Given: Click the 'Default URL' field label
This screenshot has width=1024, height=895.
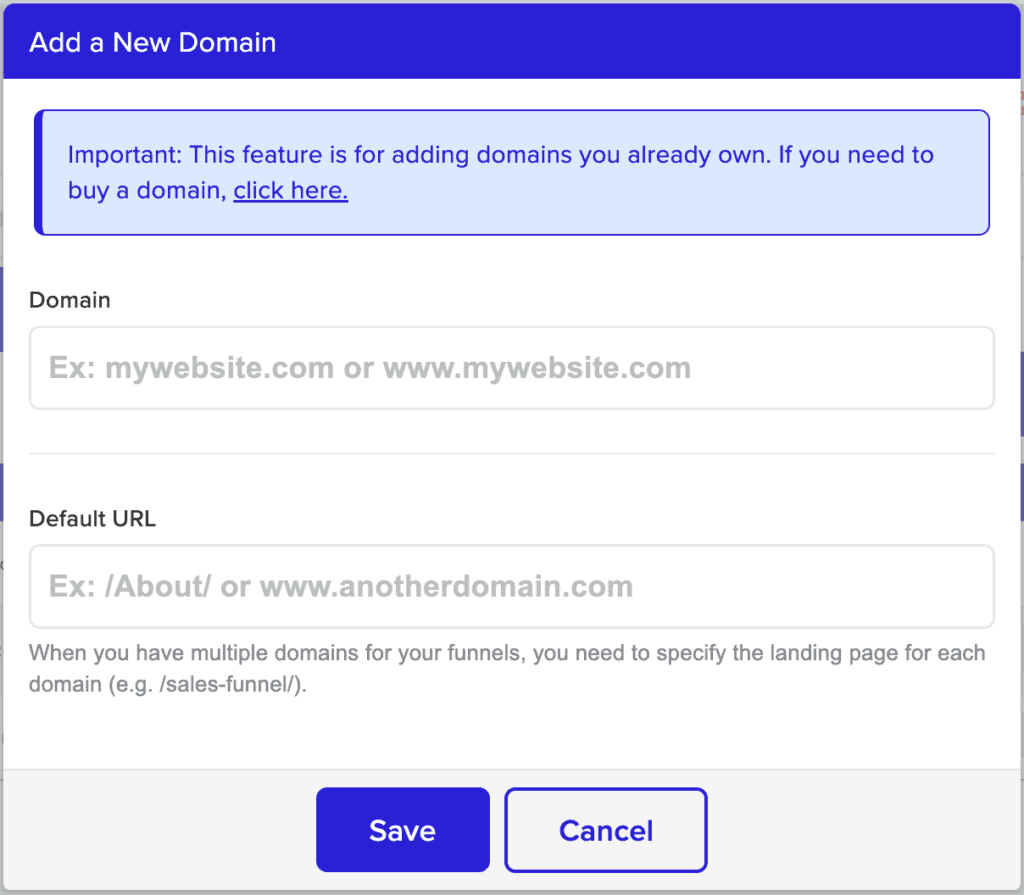Looking at the screenshot, I should point(92,518).
